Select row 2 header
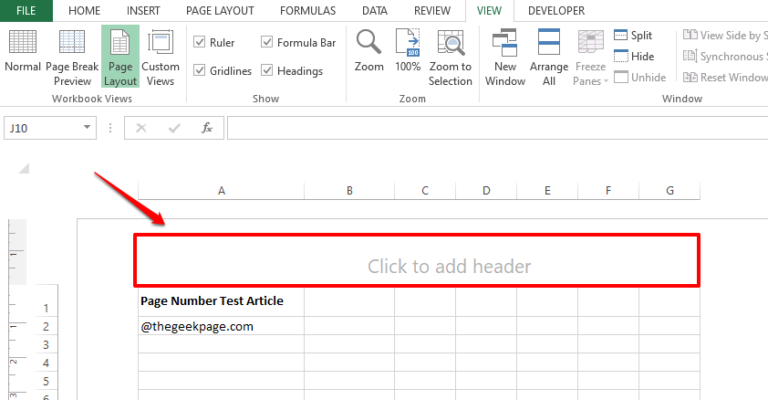The width and height of the screenshot is (768, 400). point(46,326)
